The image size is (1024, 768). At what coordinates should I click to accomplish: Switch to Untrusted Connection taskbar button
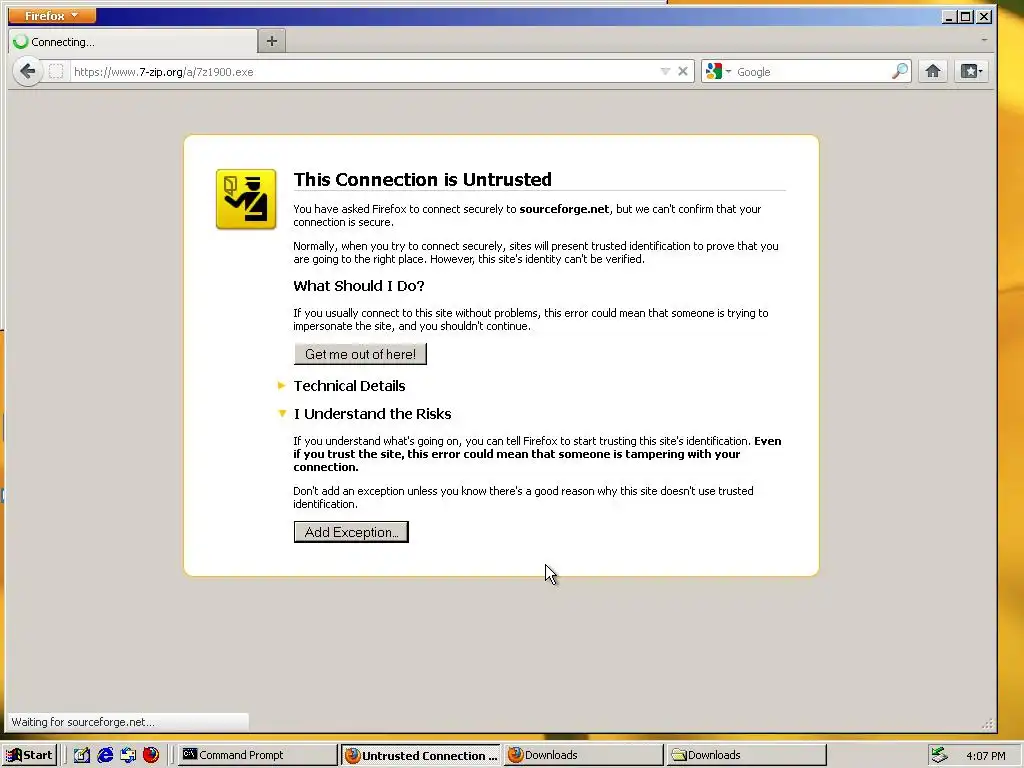[x=421, y=755]
